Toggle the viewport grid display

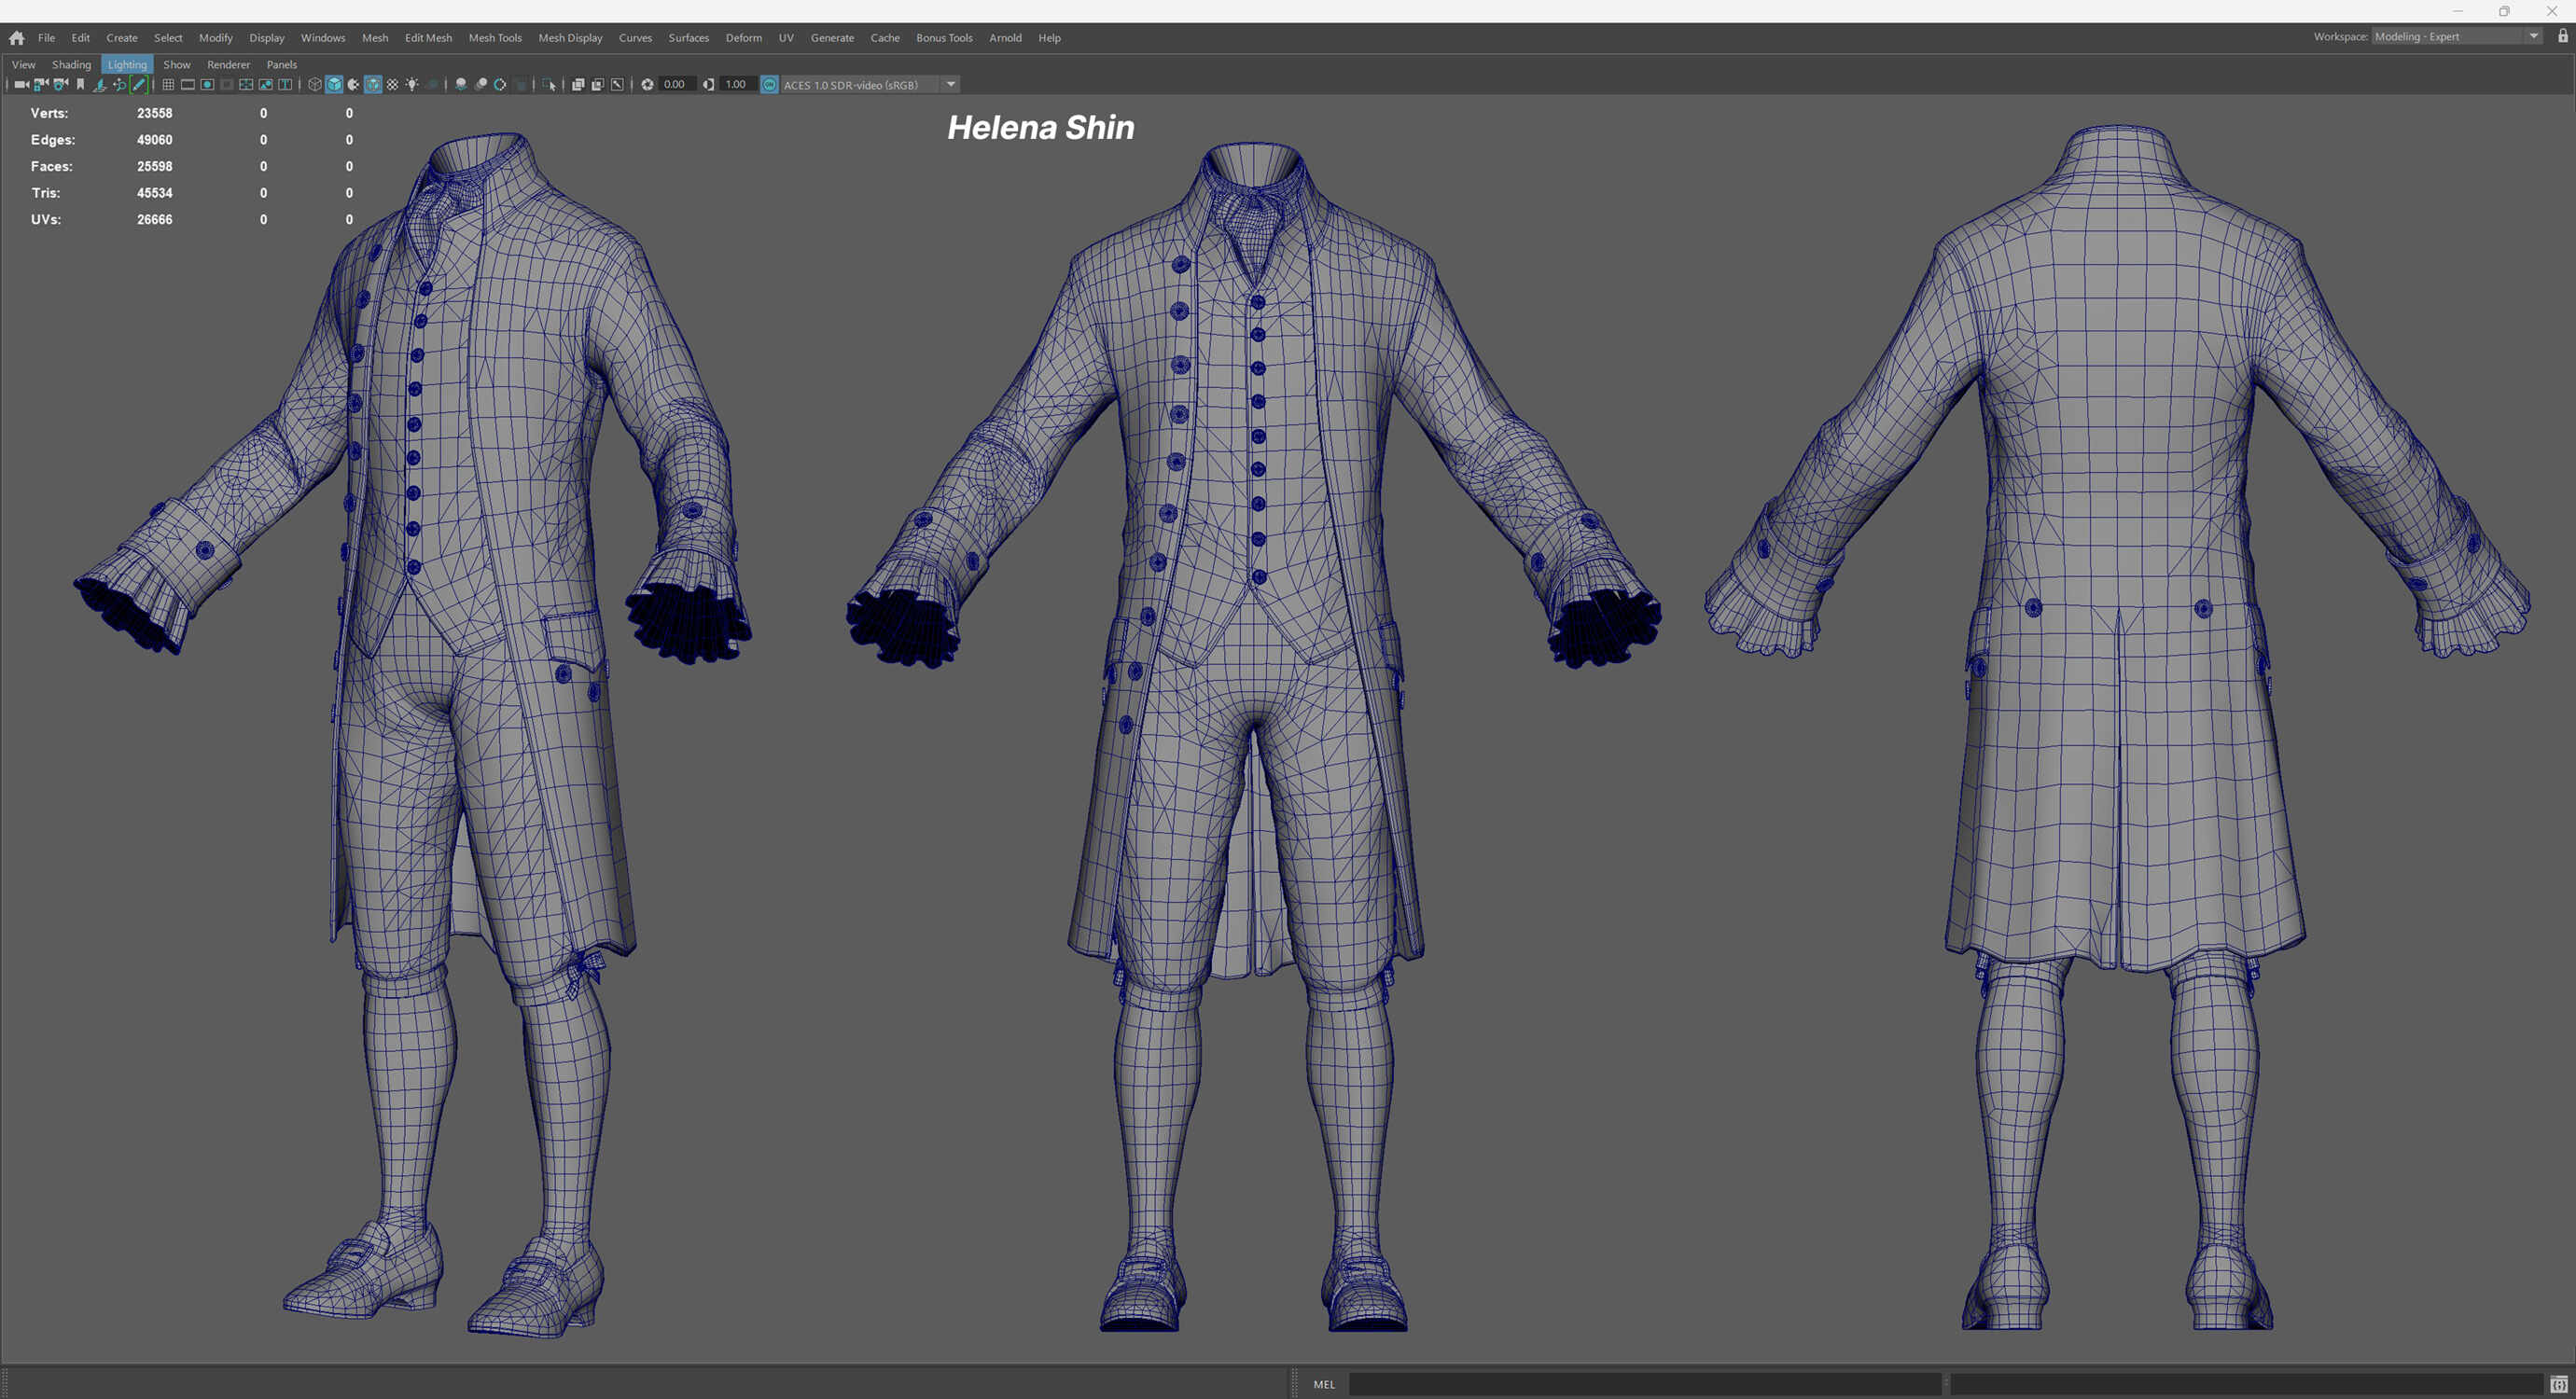point(168,85)
